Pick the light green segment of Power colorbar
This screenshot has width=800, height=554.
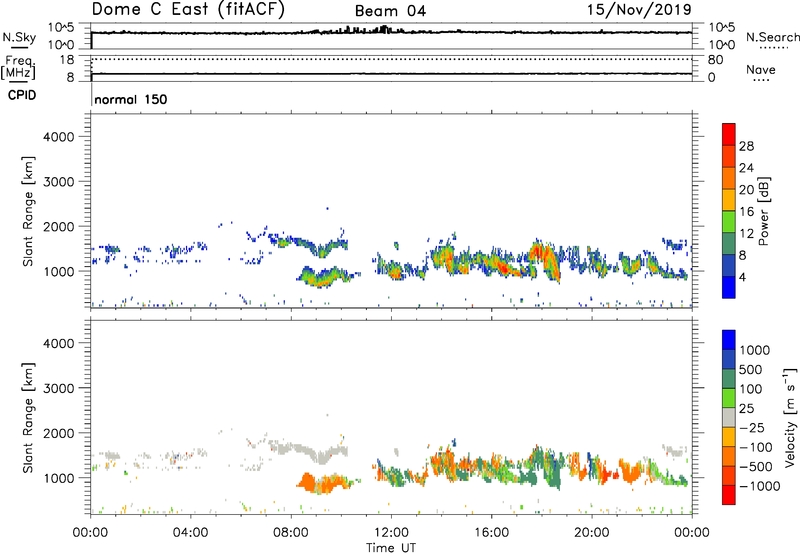pyautogui.click(x=729, y=221)
